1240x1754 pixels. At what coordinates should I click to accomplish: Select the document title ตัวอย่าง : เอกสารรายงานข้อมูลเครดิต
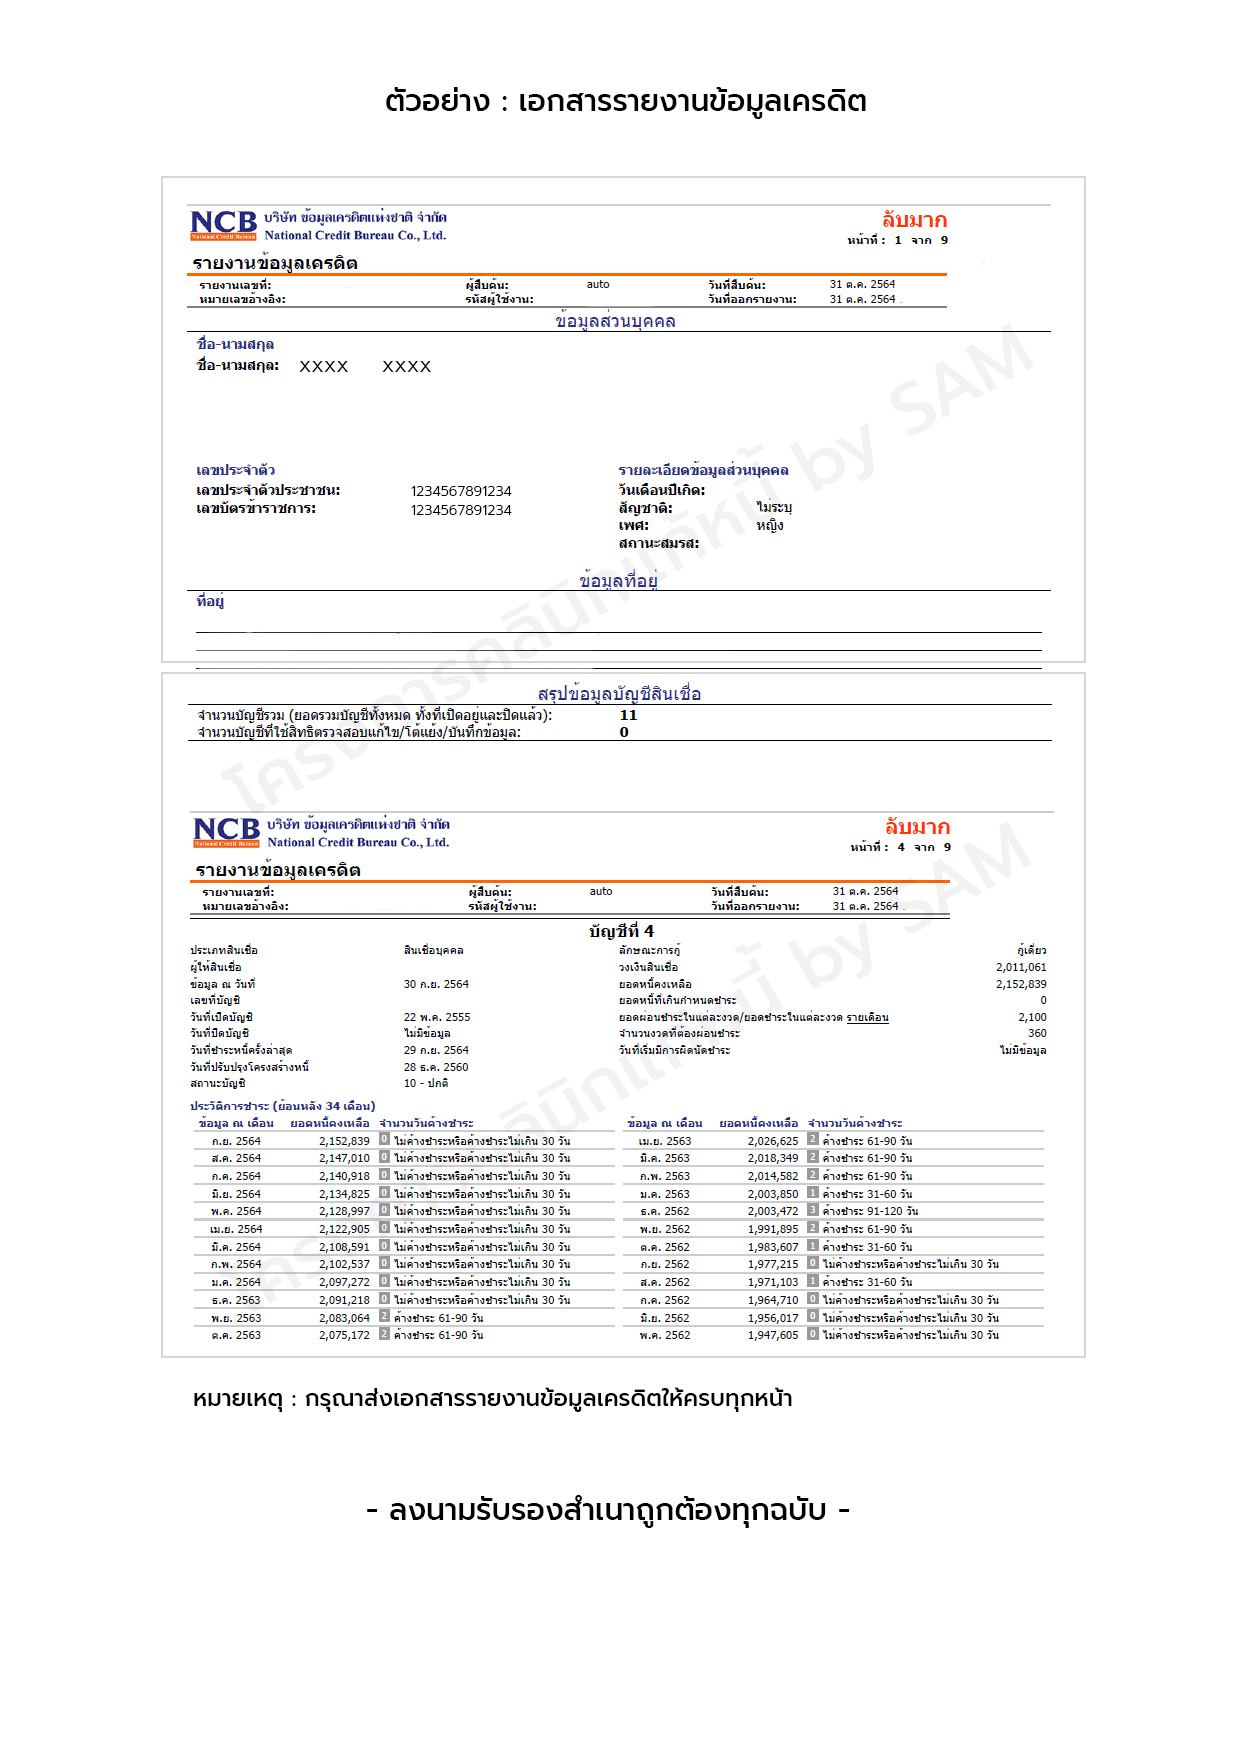click(625, 101)
